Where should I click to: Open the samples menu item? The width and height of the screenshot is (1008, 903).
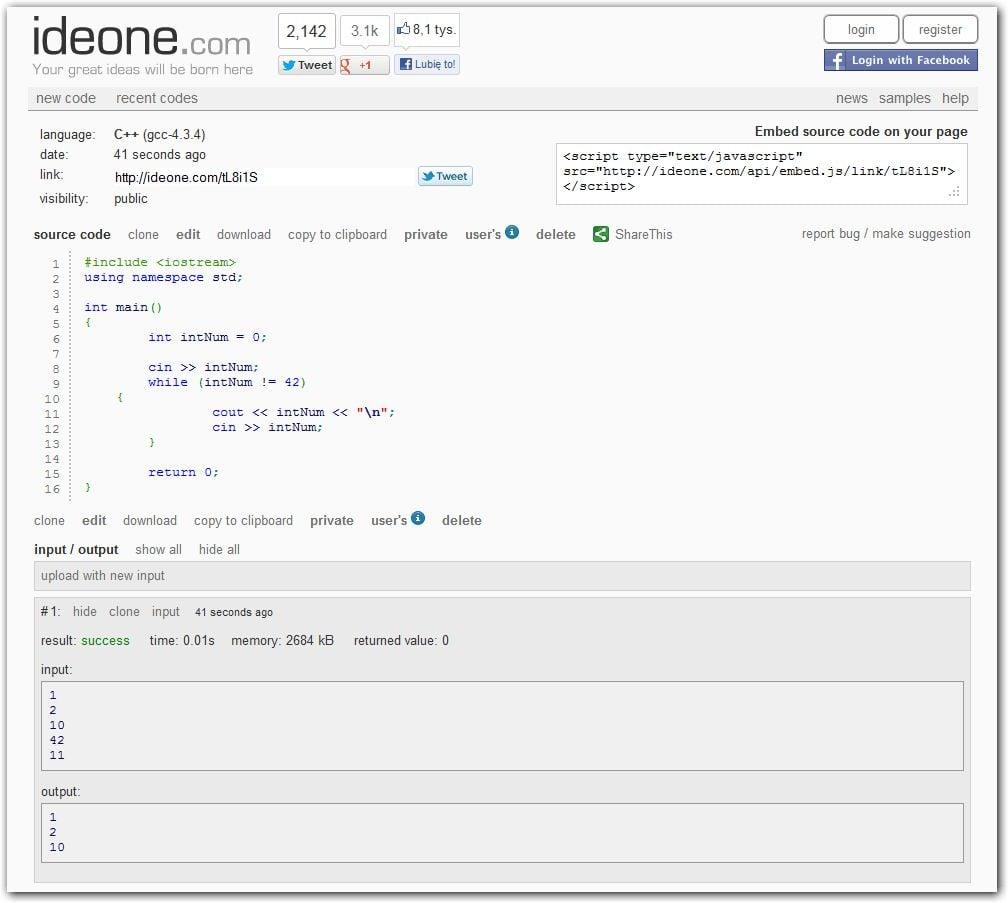tap(904, 98)
